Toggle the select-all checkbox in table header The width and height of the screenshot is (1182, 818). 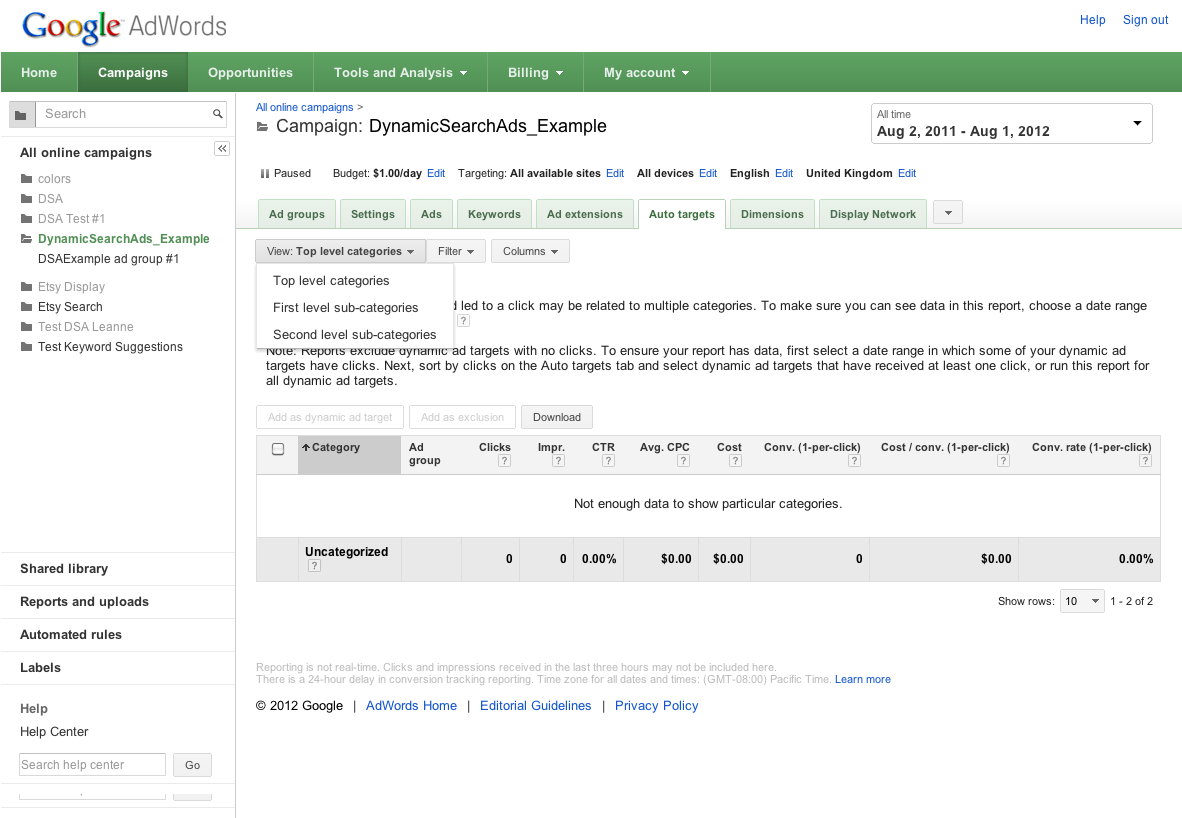point(278,449)
